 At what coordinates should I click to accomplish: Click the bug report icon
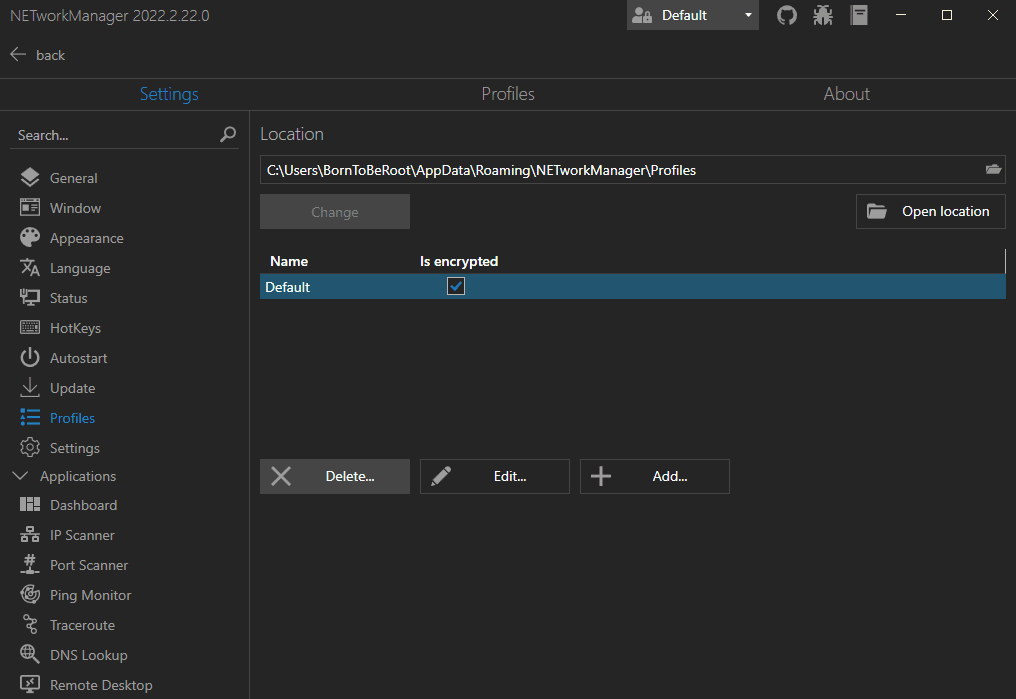click(823, 15)
